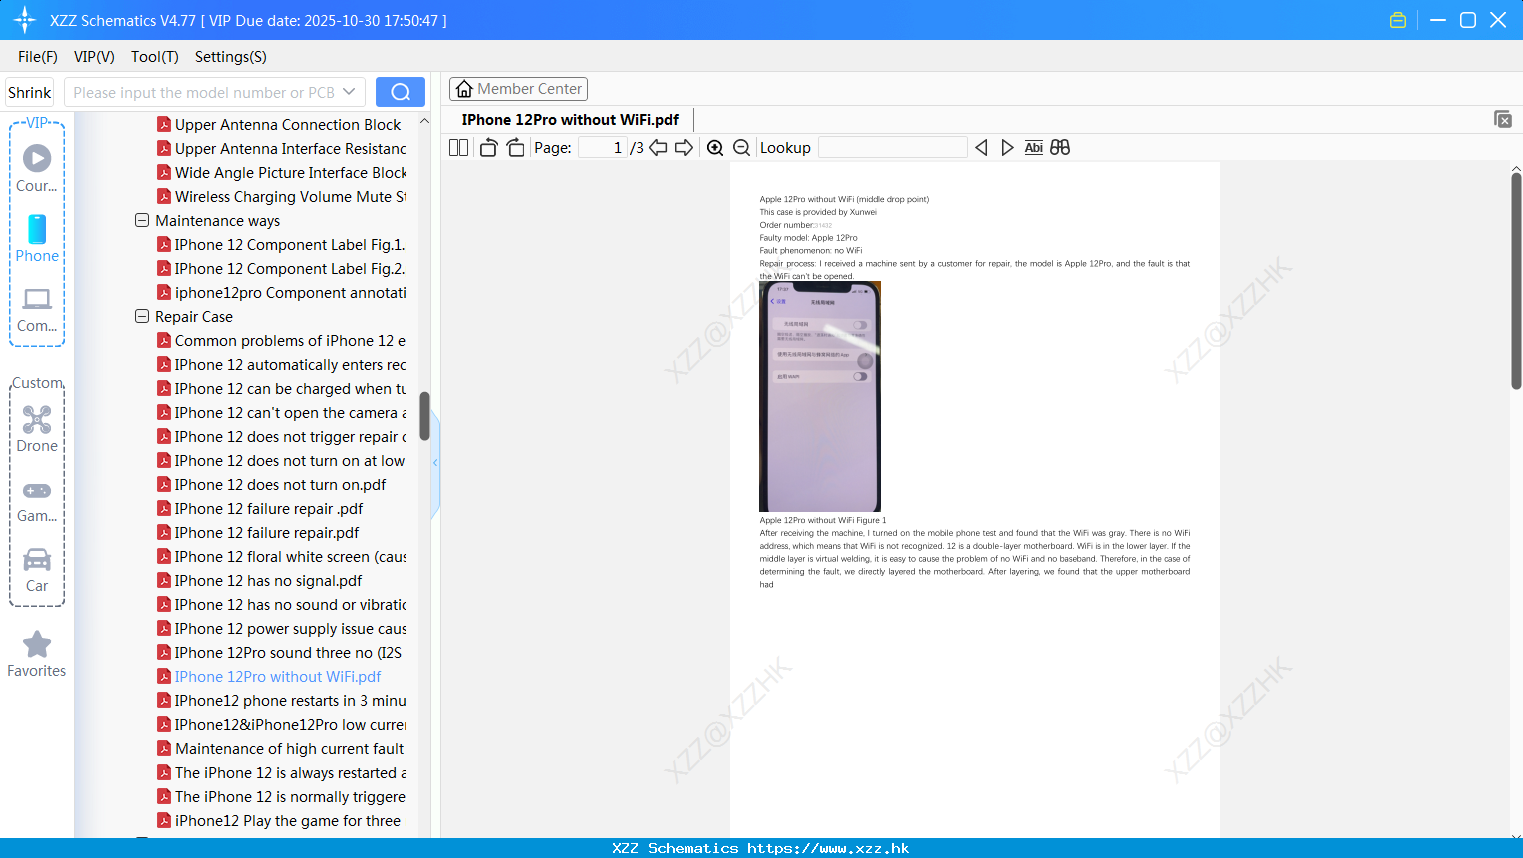Select the Drone sidebar category
1523x858 pixels.
coord(37,429)
